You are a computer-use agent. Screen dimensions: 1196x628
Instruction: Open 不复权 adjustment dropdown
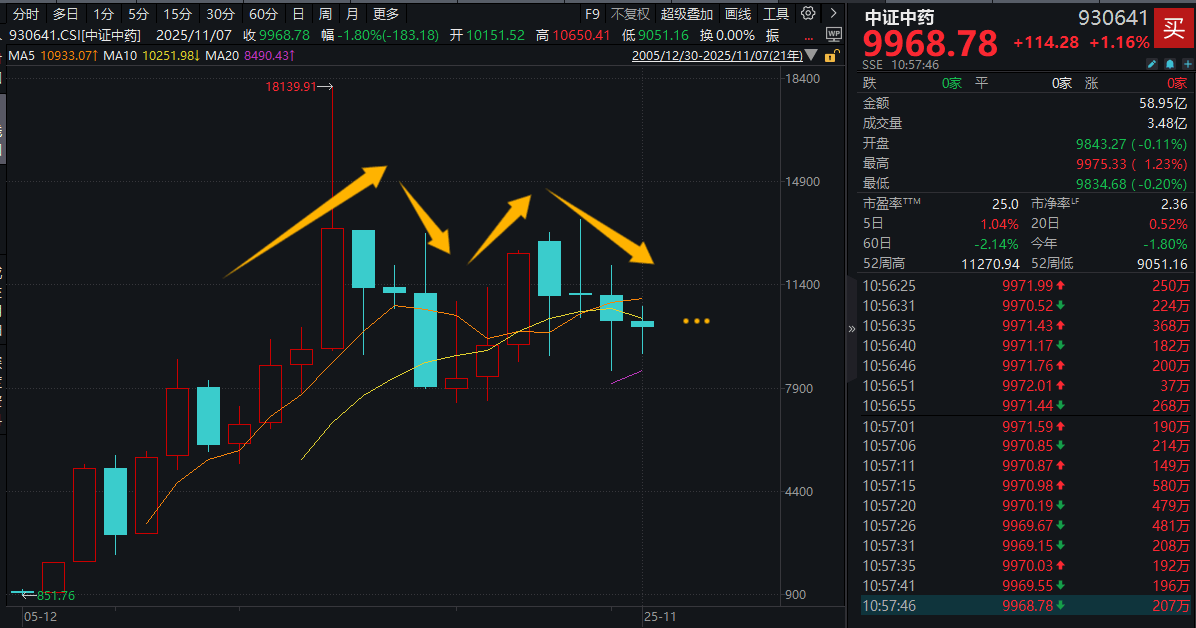630,14
